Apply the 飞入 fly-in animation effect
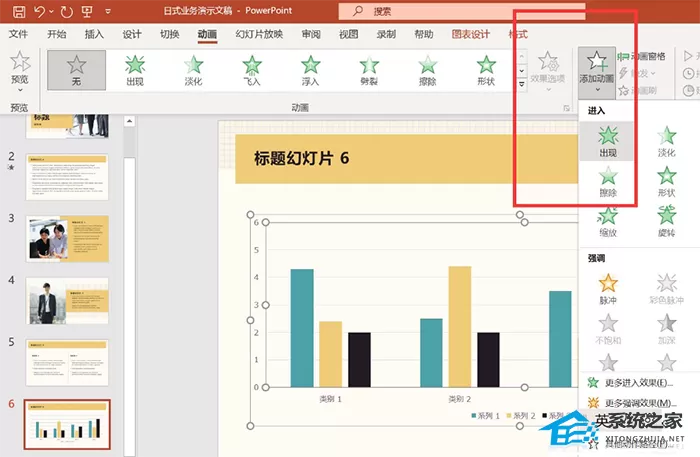 pos(252,71)
